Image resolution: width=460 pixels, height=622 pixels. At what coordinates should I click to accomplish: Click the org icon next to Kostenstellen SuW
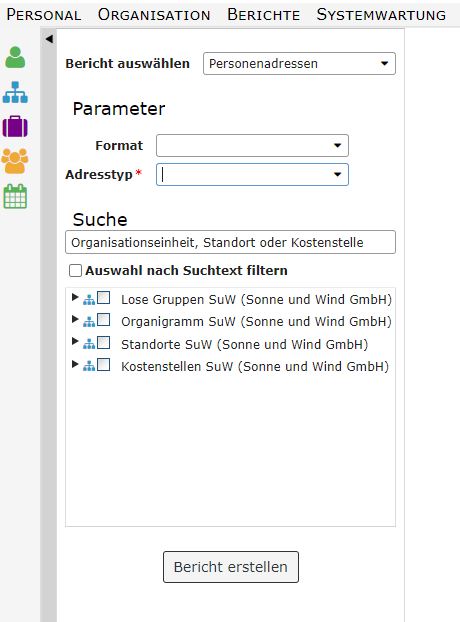point(89,366)
